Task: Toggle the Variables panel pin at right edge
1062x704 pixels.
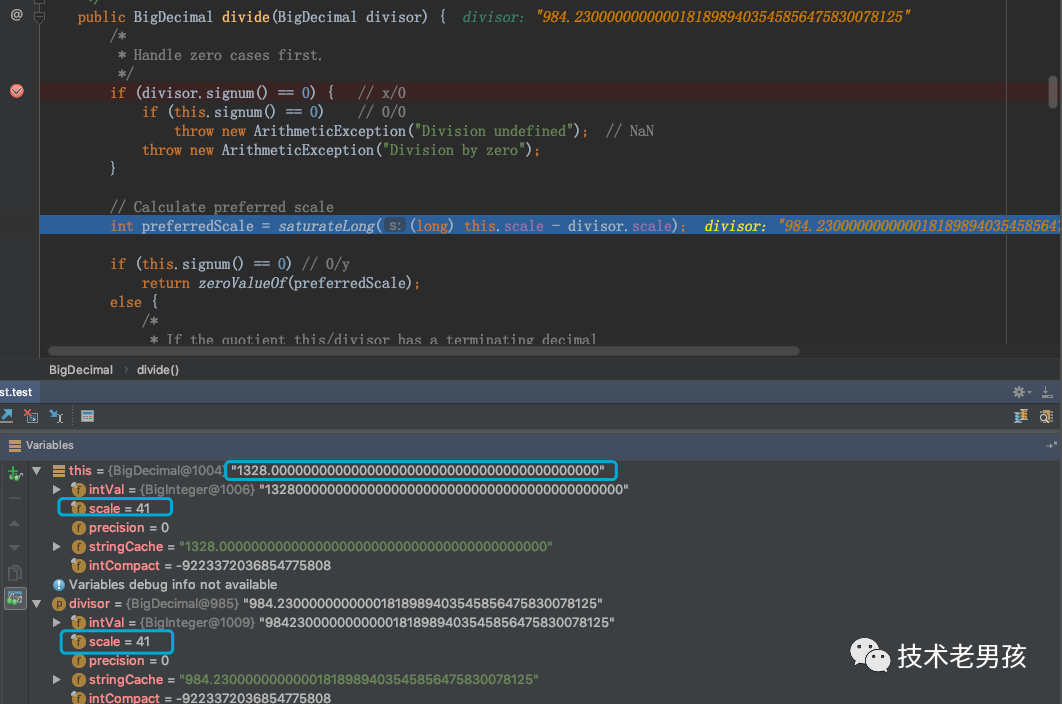Action: 1051,445
